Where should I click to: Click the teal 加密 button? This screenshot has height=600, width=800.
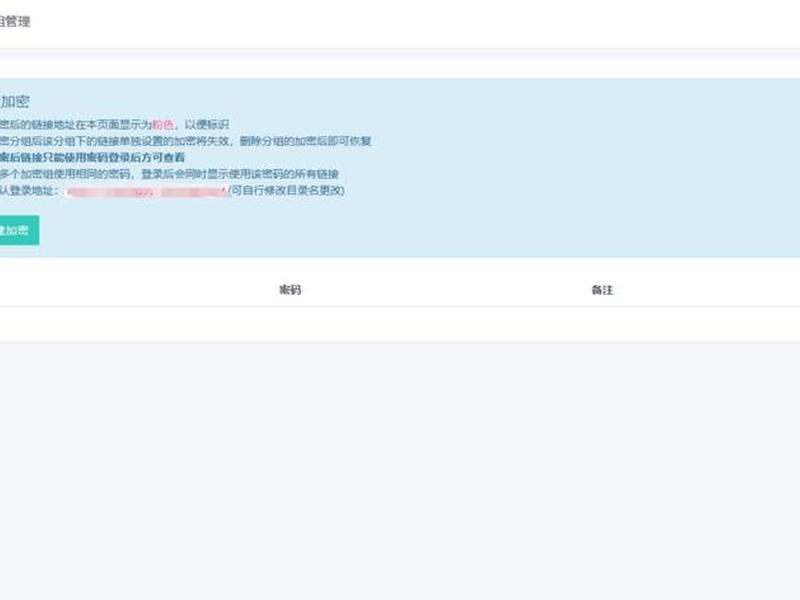(x=18, y=230)
